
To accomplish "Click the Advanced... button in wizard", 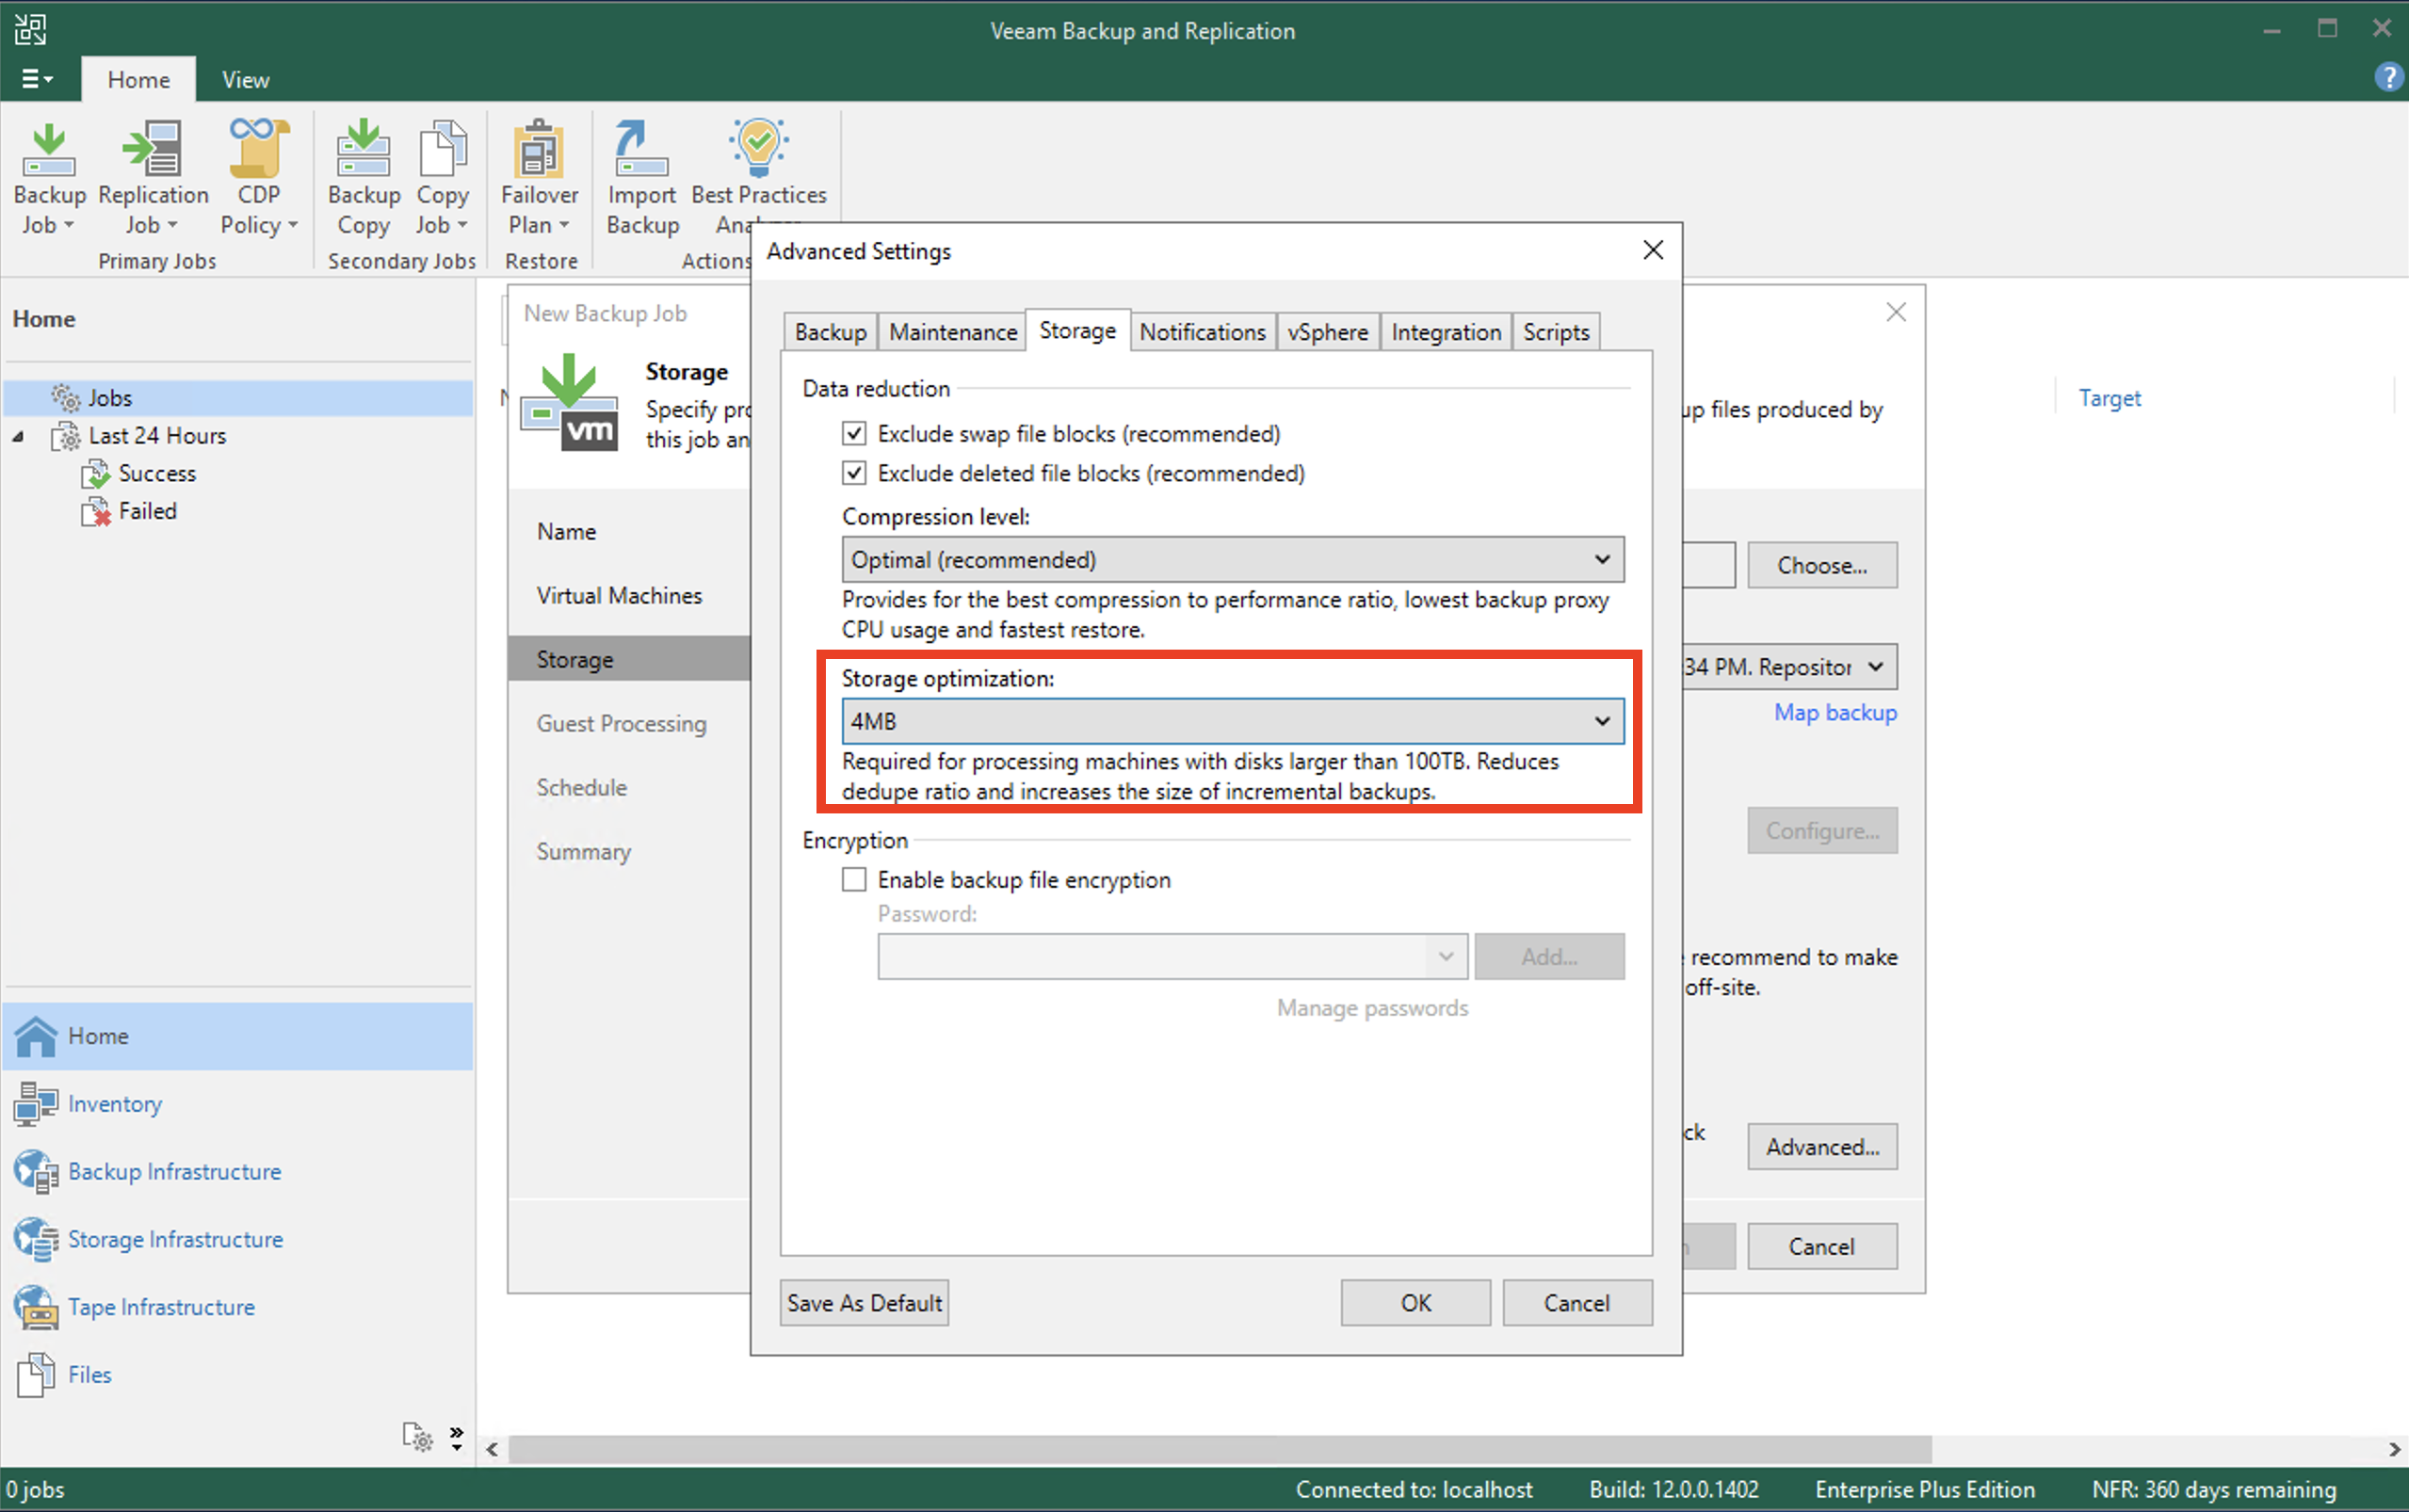I will coord(1822,1147).
